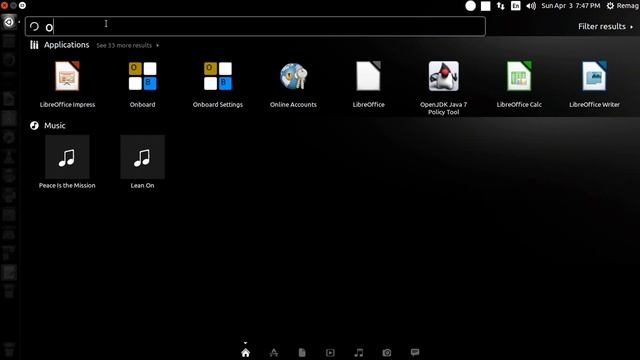Open the En keyboard layout indicator
This screenshot has width=640, height=360.
(x=516, y=6)
